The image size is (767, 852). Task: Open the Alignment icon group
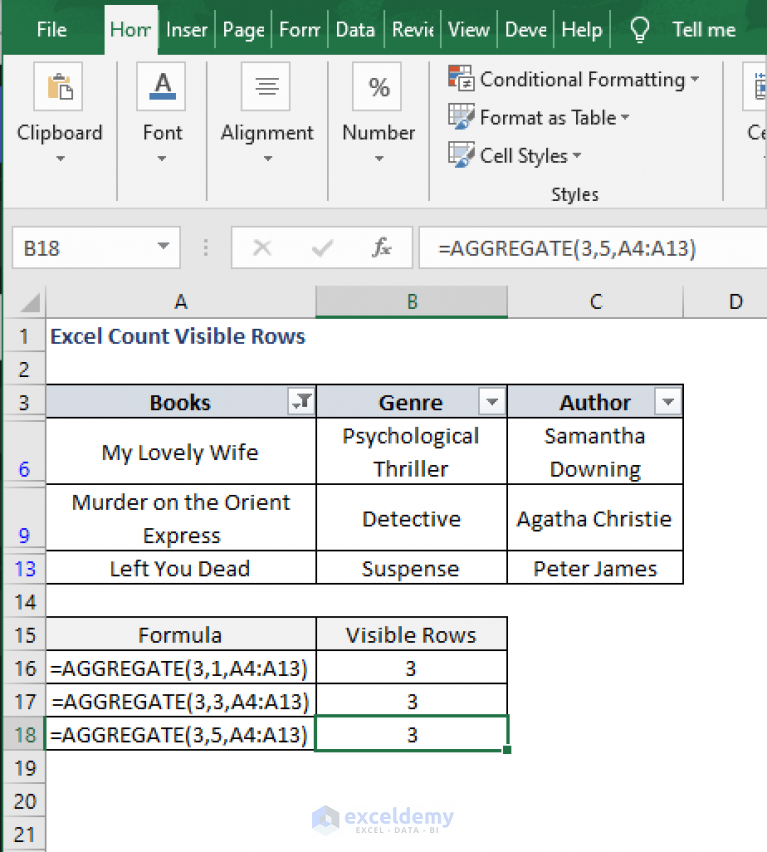[x=266, y=86]
